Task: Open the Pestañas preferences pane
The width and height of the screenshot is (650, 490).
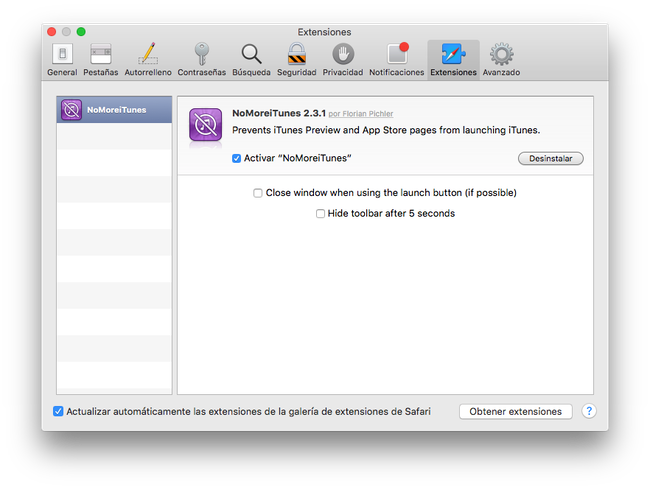Action: pos(101,60)
